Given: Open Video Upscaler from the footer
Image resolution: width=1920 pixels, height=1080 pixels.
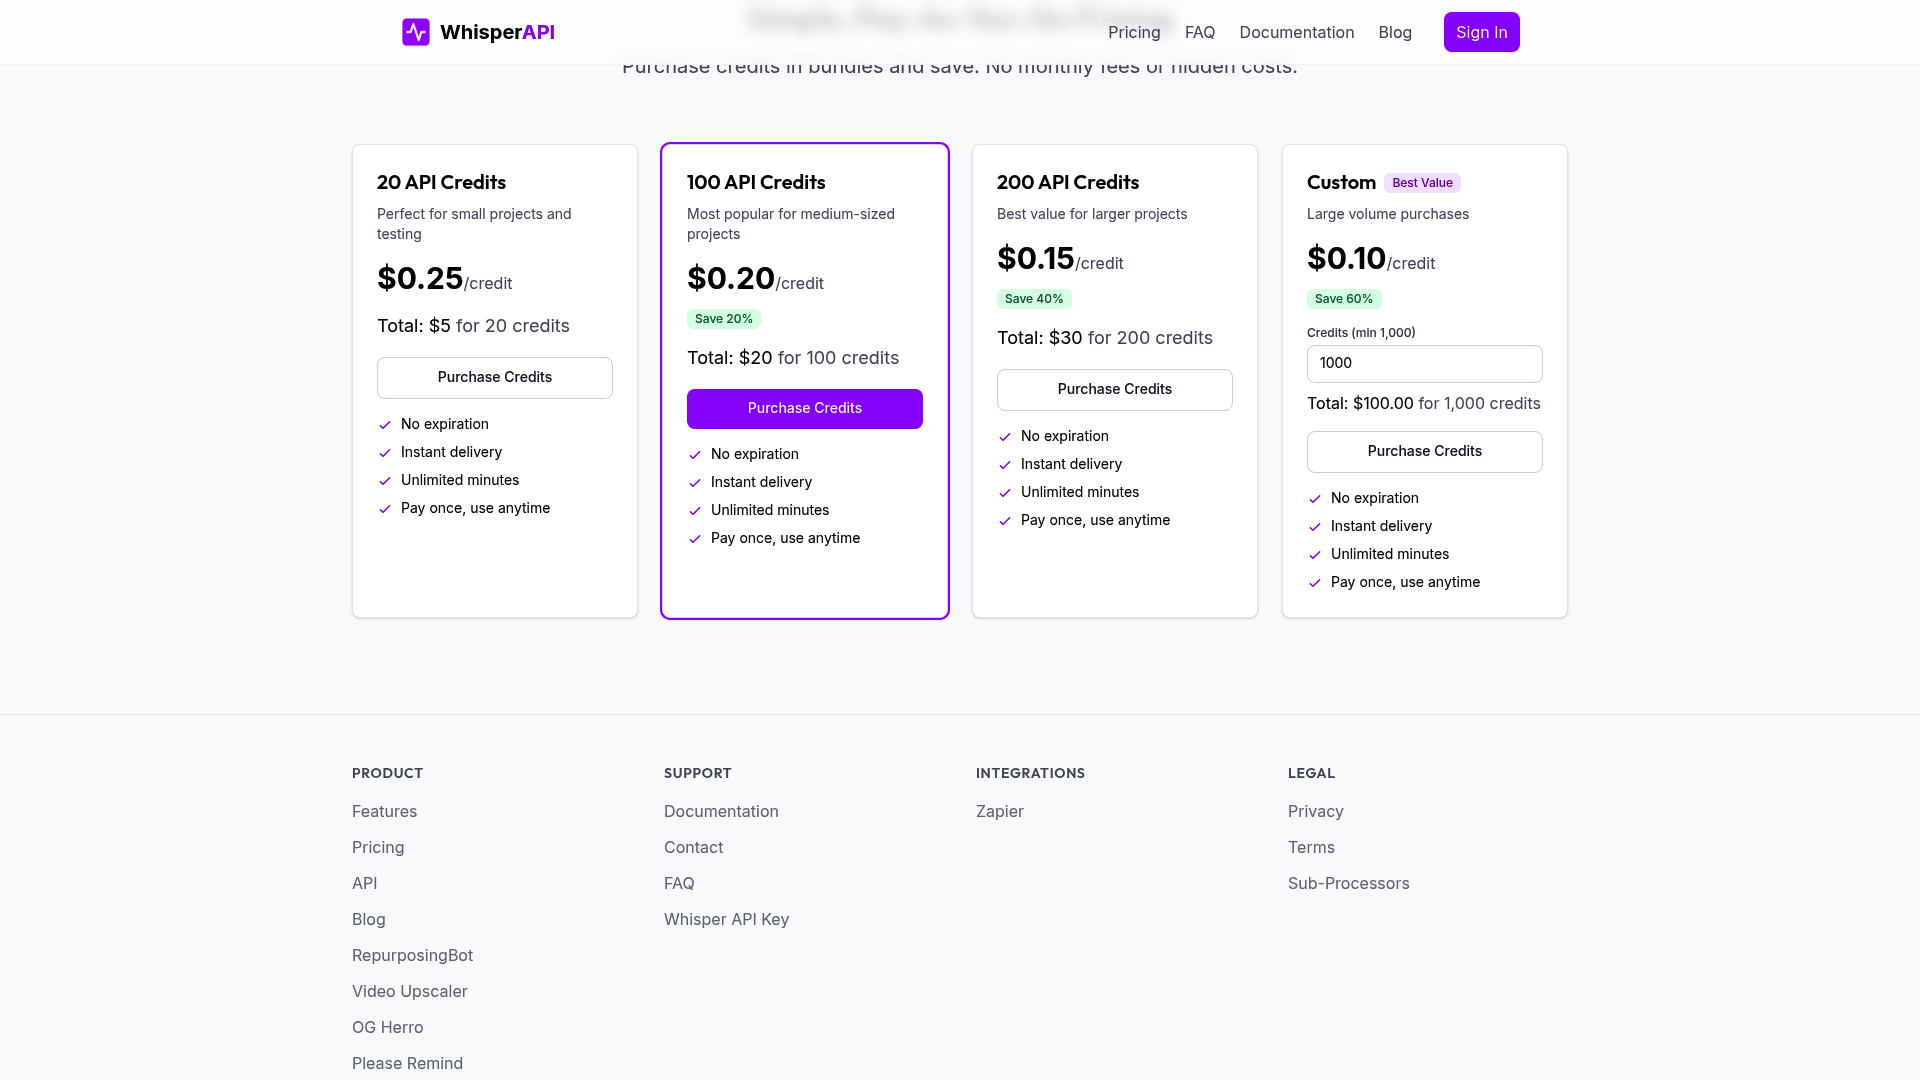Looking at the screenshot, I should (x=409, y=991).
